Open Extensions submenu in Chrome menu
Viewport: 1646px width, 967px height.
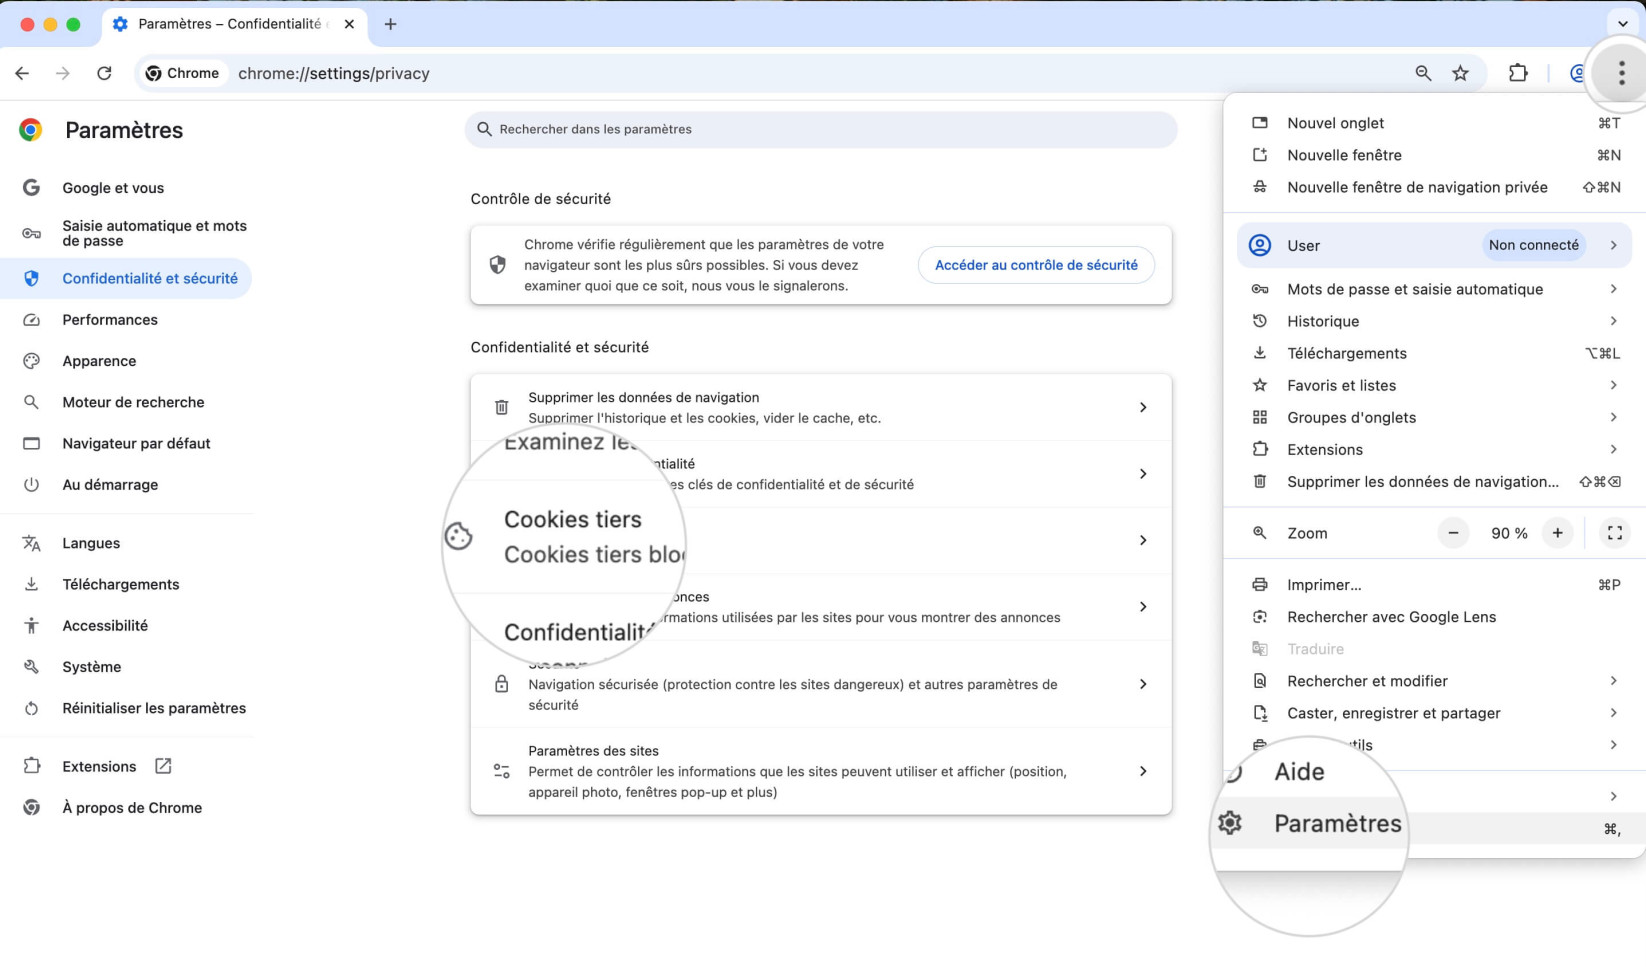click(1435, 449)
